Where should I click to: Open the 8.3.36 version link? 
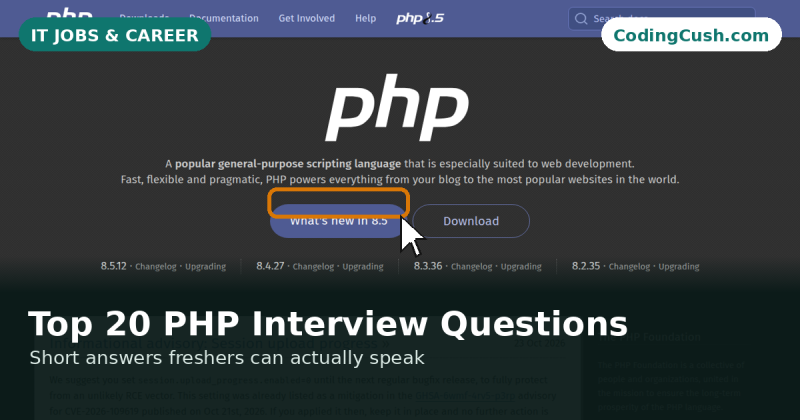428,266
